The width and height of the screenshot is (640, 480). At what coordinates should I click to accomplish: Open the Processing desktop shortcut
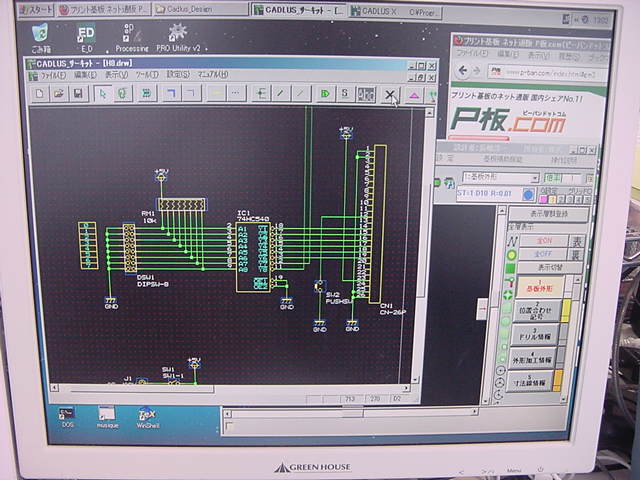click(131, 38)
